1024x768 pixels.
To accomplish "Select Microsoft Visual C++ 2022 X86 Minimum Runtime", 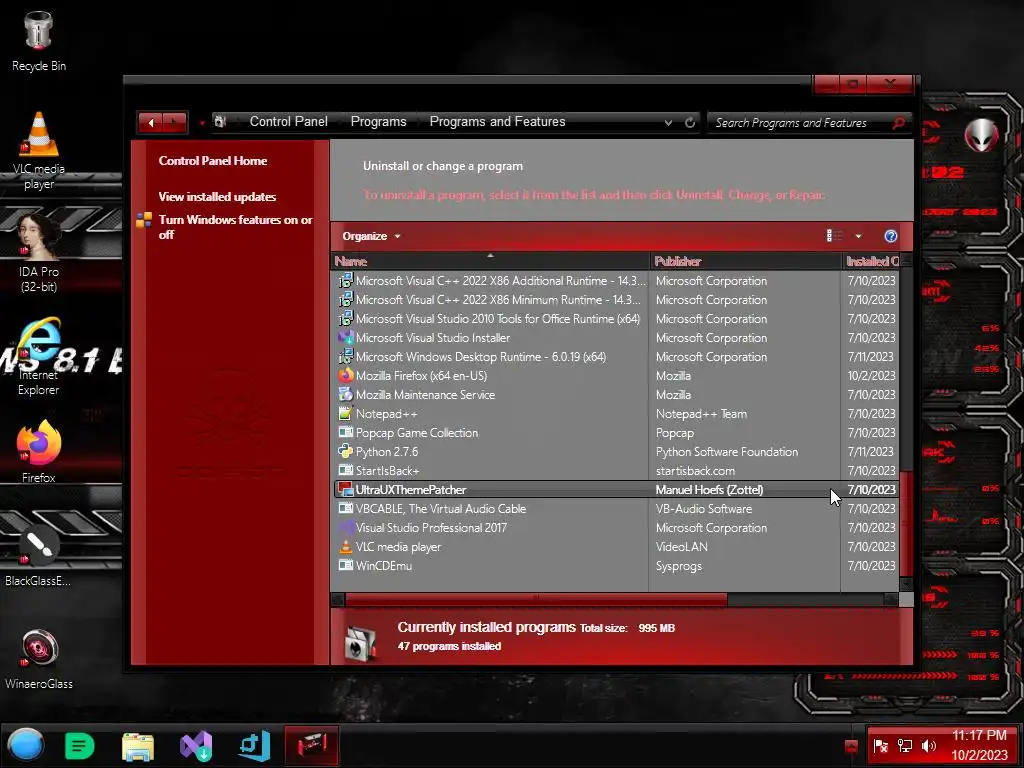I will (616, 300).
